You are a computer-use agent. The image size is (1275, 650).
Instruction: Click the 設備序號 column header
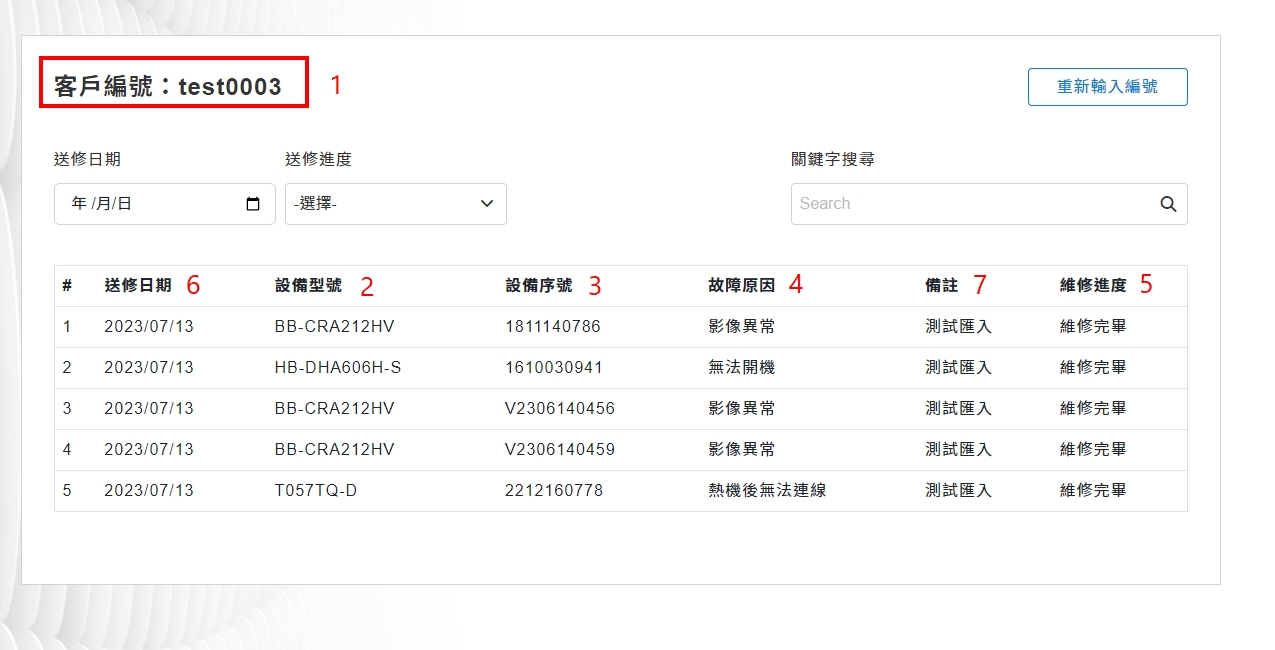click(539, 286)
